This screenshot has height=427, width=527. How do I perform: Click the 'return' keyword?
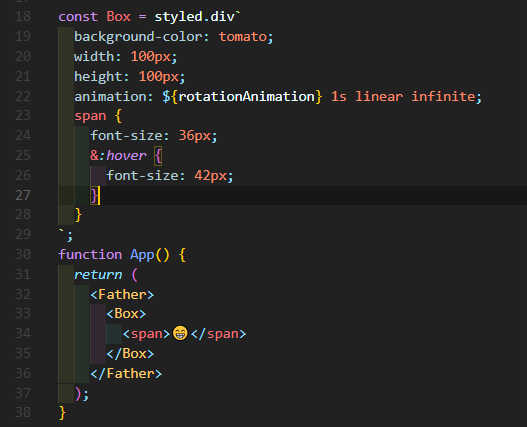98,275
